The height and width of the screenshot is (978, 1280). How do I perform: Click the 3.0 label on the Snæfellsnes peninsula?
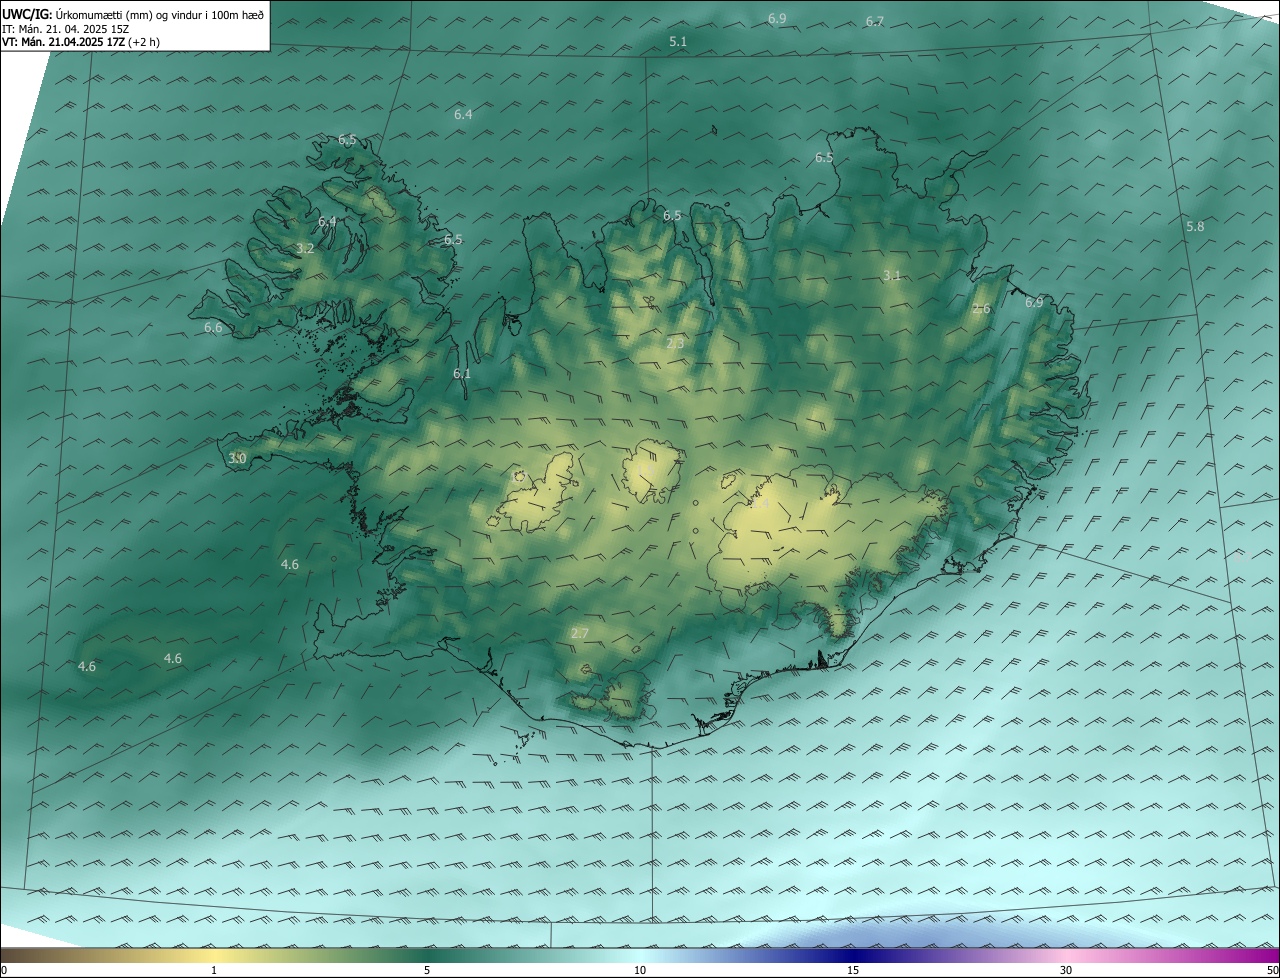(x=237, y=458)
